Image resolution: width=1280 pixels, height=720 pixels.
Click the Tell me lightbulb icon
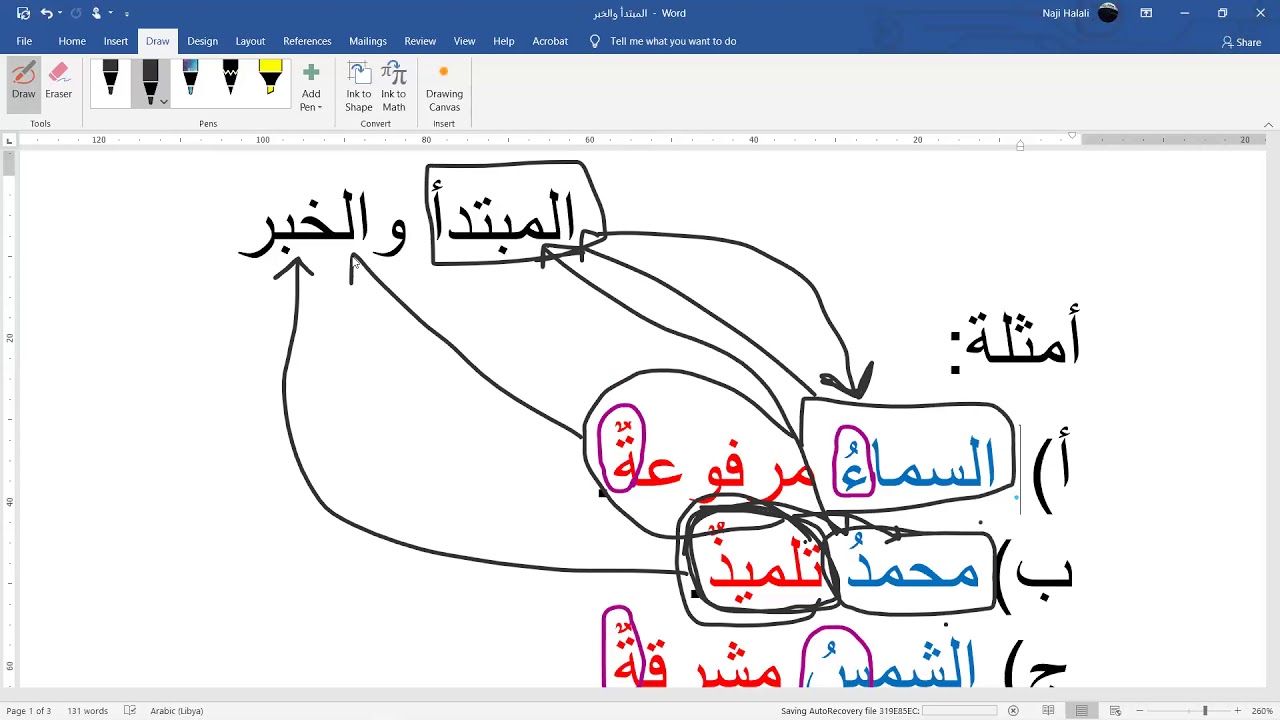[595, 41]
